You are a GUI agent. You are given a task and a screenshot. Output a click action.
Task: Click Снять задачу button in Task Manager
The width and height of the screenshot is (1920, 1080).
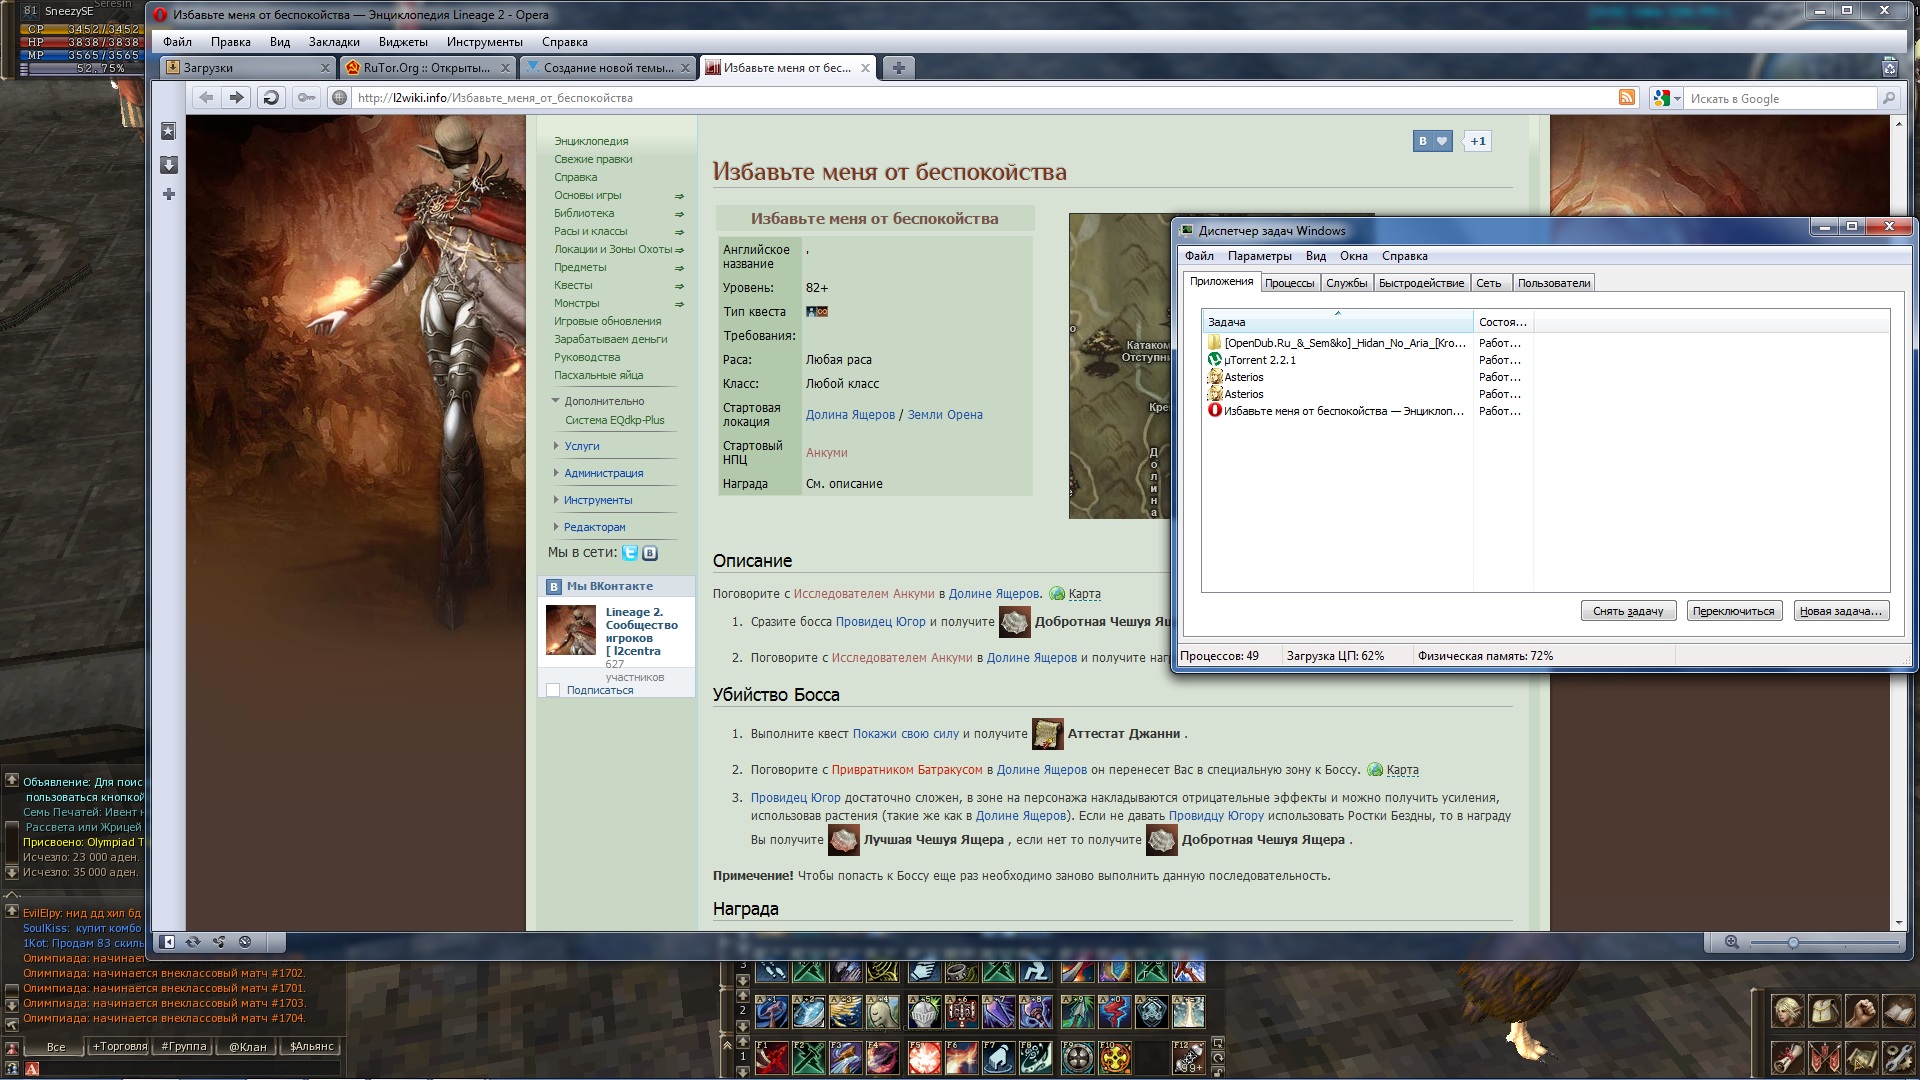pos(1628,611)
